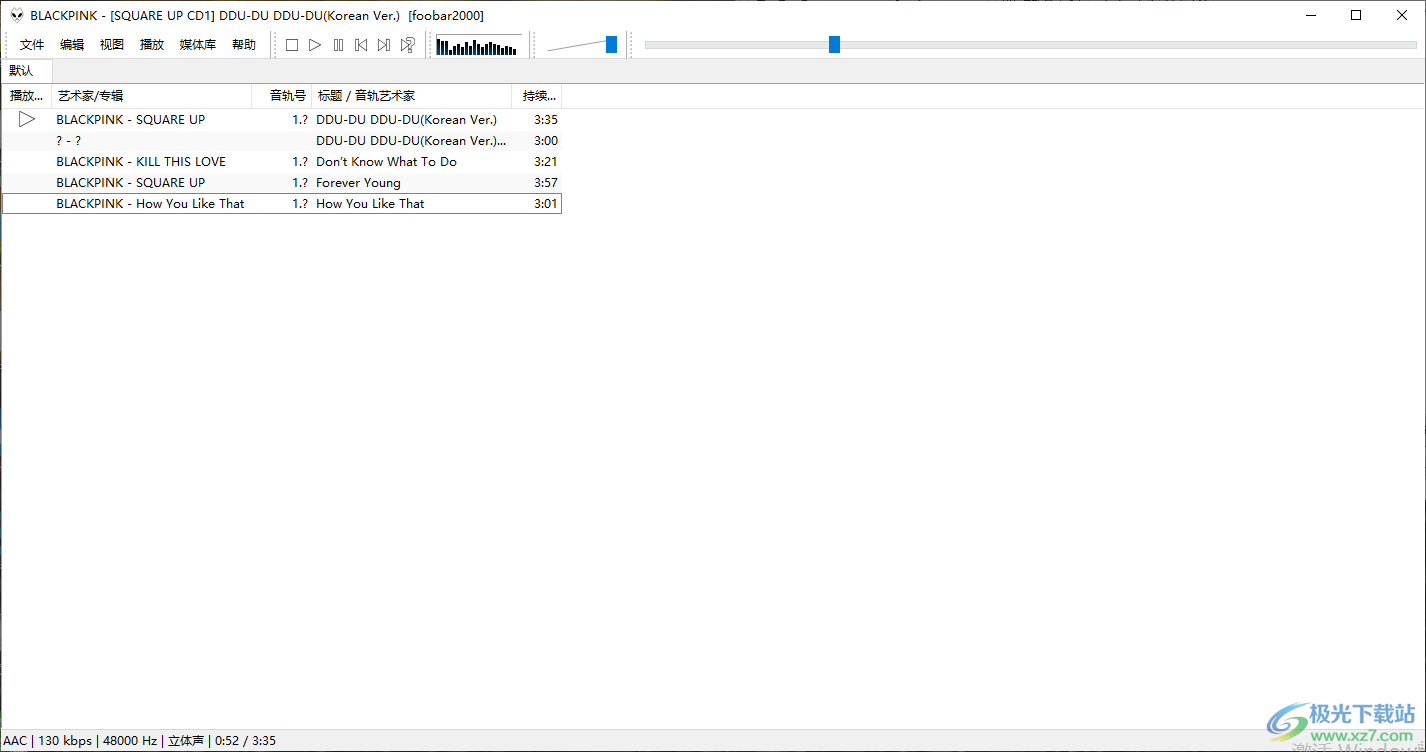
Task: Click status bar AAC codec info
Action: click(x=15, y=741)
